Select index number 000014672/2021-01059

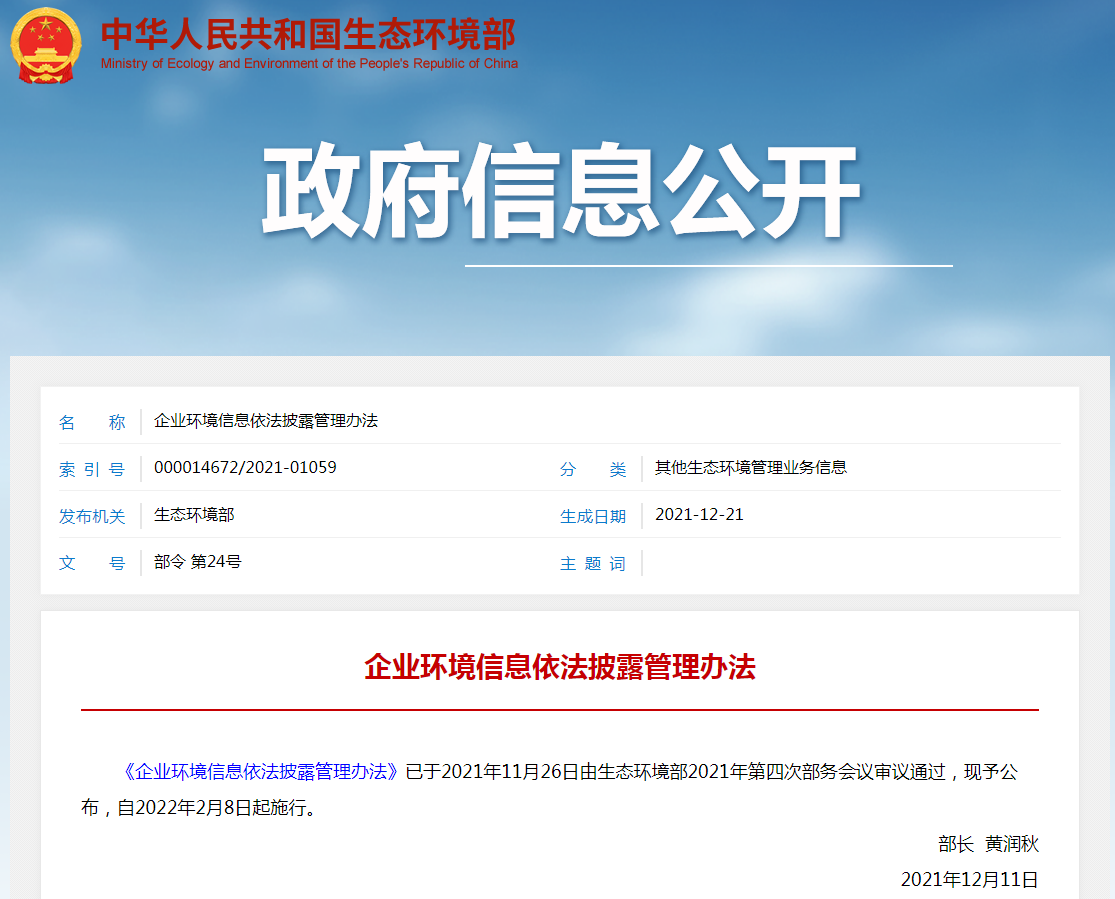(245, 467)
